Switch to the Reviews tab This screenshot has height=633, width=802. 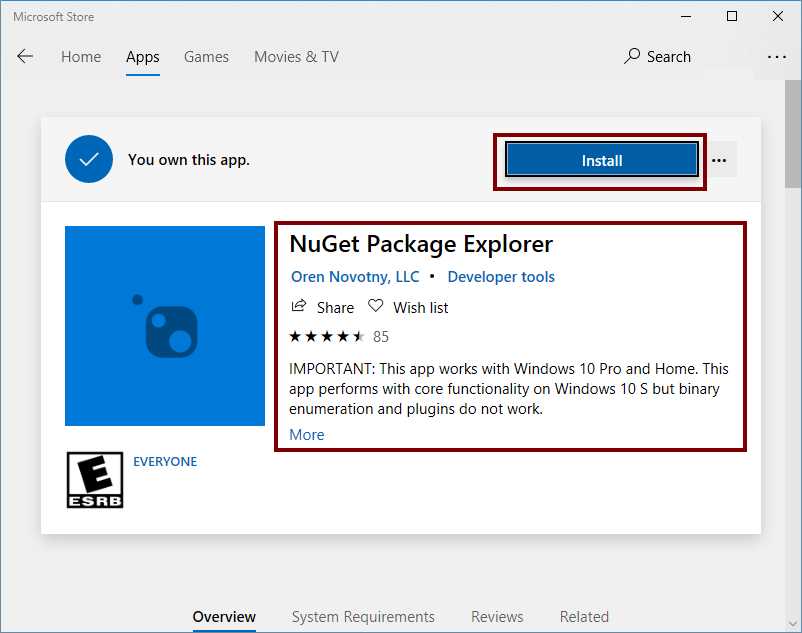(497, 617)
